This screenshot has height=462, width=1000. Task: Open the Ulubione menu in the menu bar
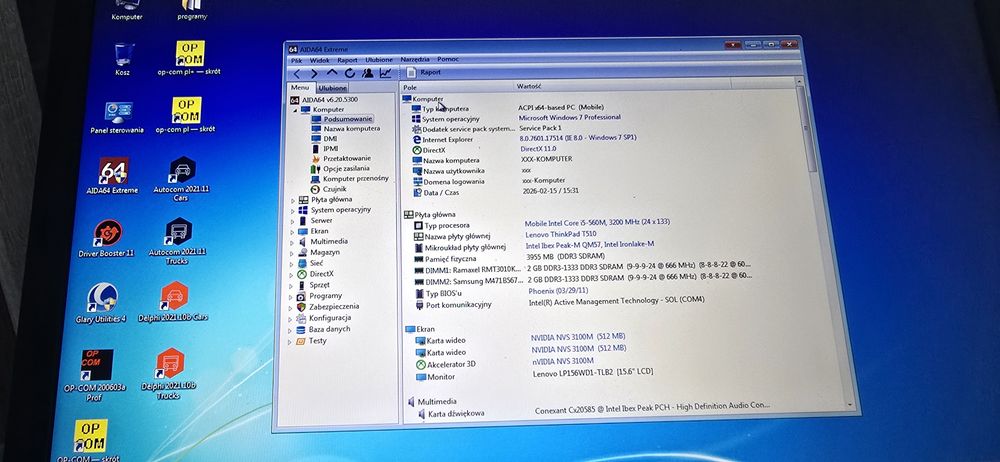(x=379, y=59)
